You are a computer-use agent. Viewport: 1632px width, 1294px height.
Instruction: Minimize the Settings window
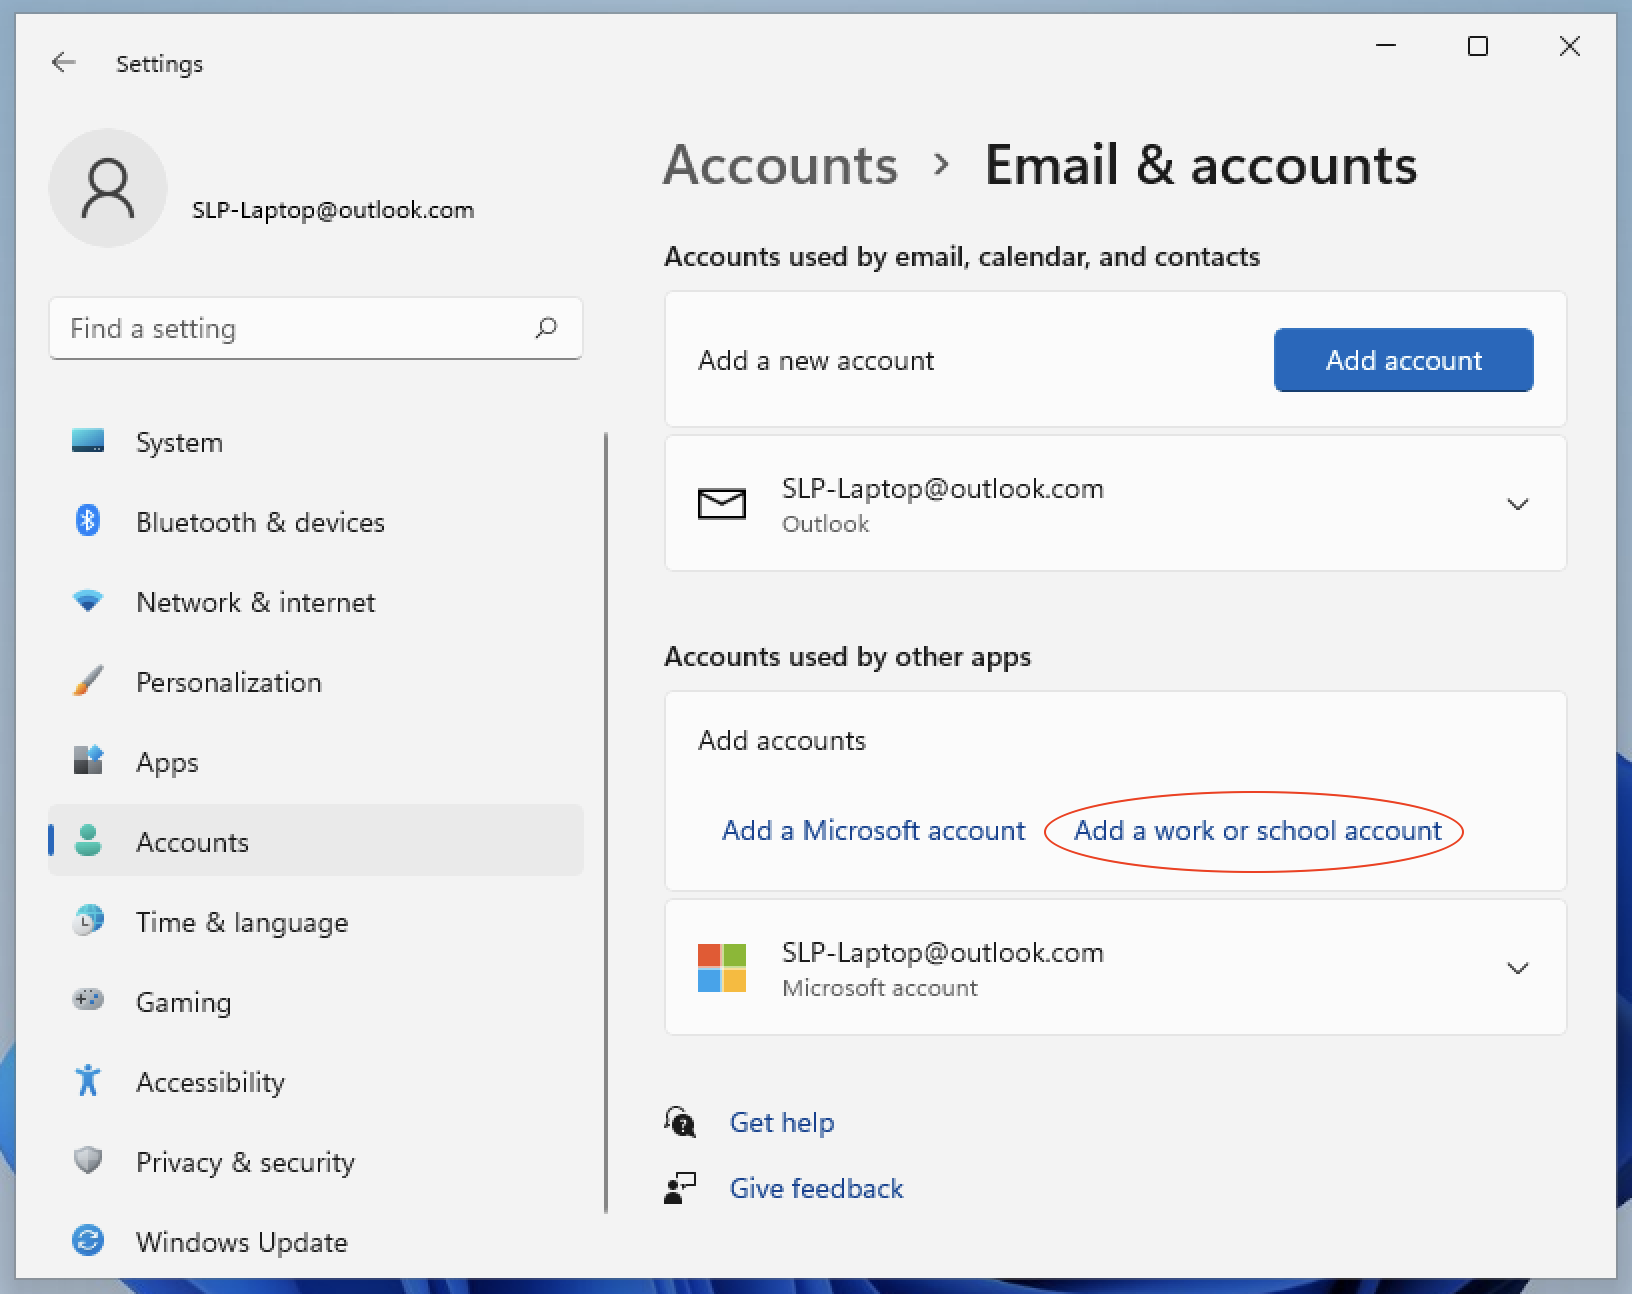1386,46
